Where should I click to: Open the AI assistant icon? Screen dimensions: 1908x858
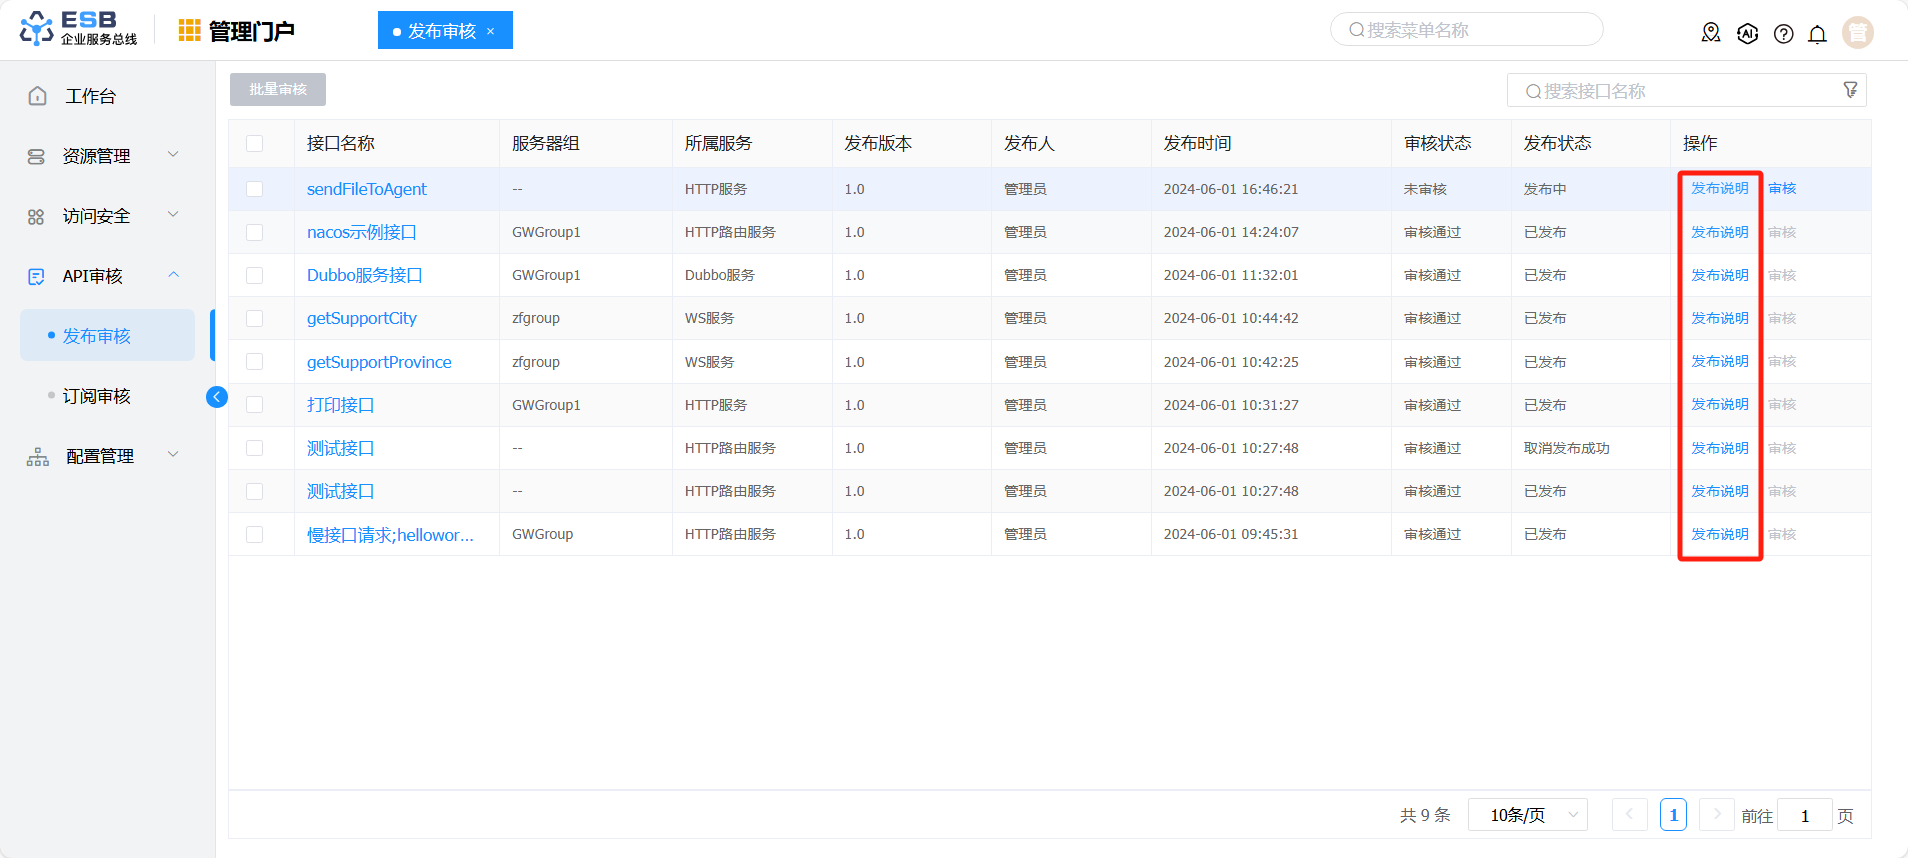[x=1747, y=33]
